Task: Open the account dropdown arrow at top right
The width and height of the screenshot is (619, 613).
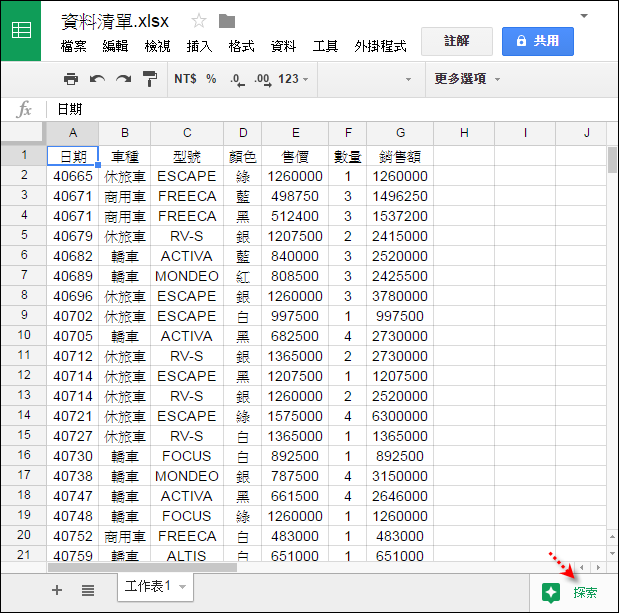Action: 584,16
